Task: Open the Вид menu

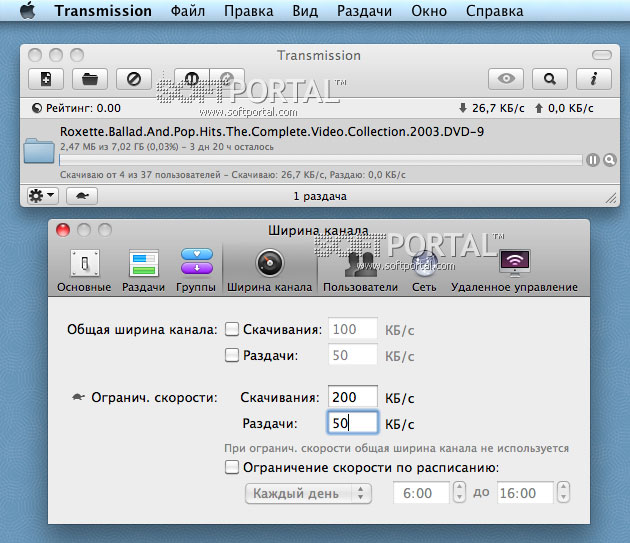Action: coord(305,11)
